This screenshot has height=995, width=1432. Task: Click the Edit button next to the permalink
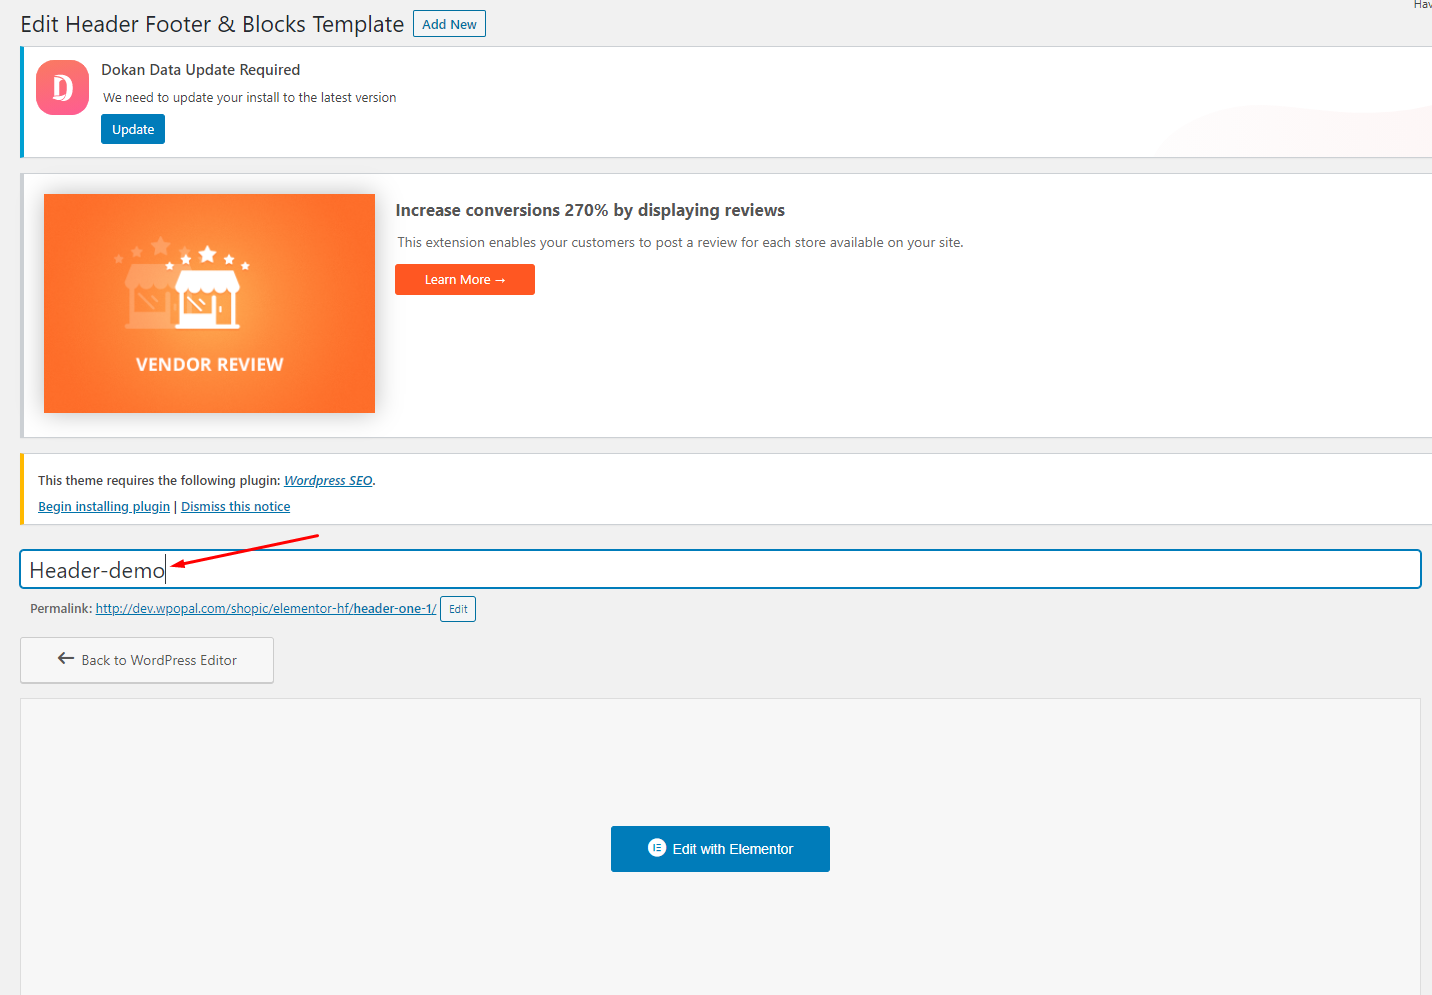pos(458,609)
